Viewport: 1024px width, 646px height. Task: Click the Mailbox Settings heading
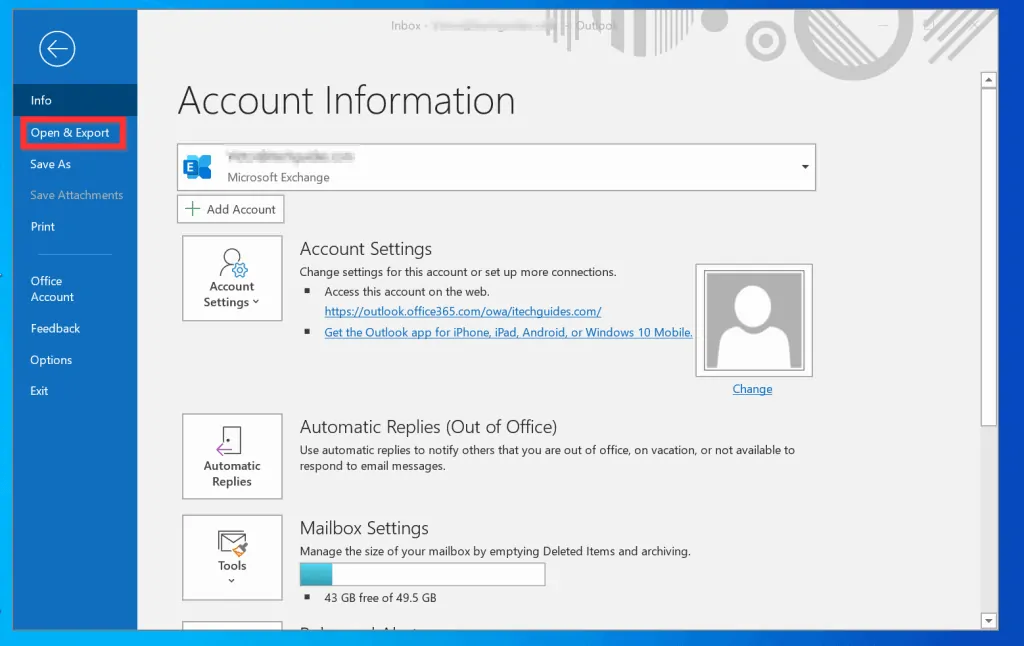(364, 528)
